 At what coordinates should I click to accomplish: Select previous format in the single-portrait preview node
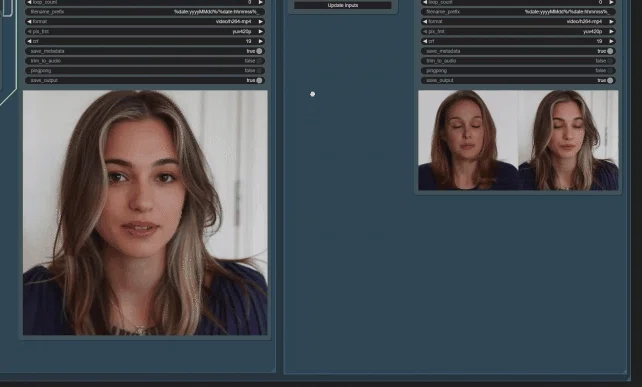(29, 22)
